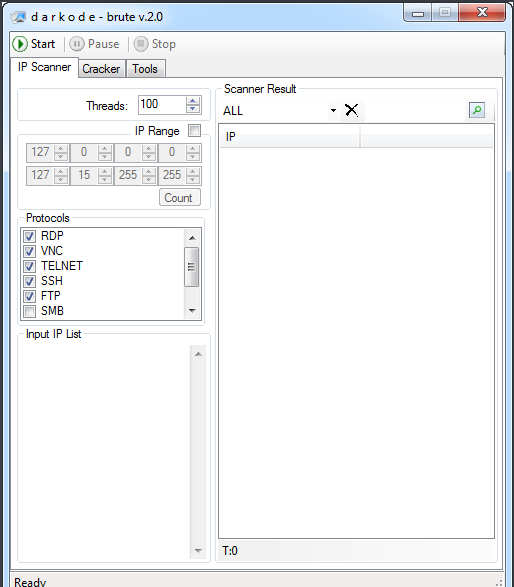This screenshot has width=514, height=587.
Task: Click inside the Input IP List text area
Action: click(x=104, y=452)
